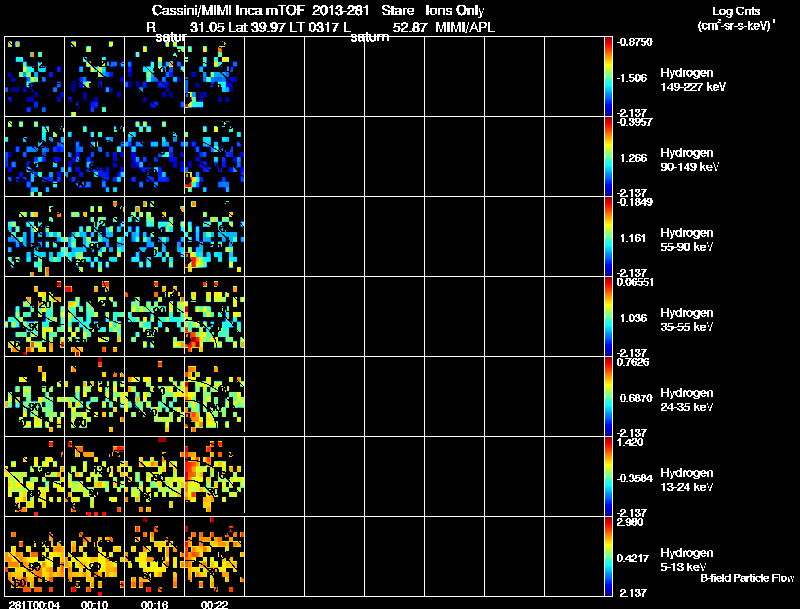The width and height of the screenshot is (800, 609).
Task: Click the '00:16' time axis label
Action: (x=155, y=604)
